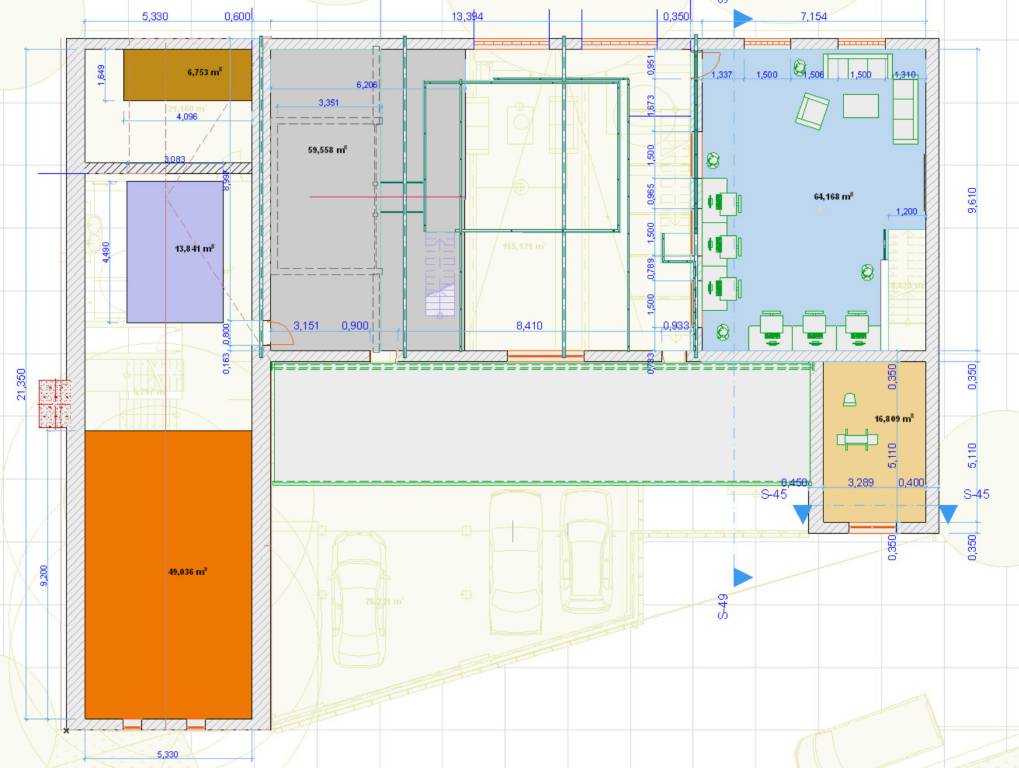Select the 6,753 m² area label
The height and width of the screenshot is (768, 1019).
coord(204,72)
